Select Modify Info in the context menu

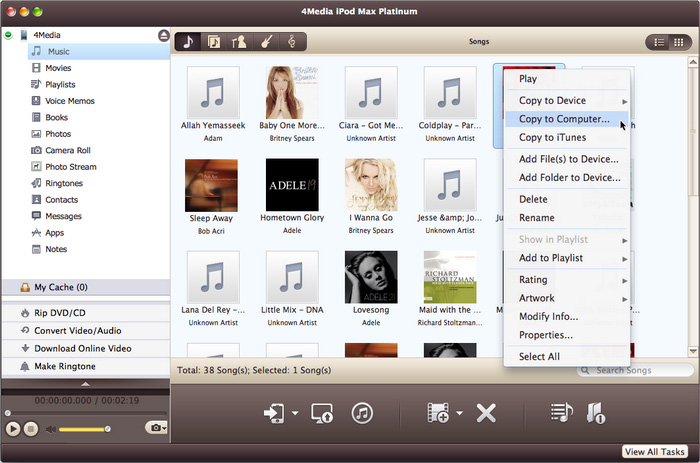[x=548, y=317]
